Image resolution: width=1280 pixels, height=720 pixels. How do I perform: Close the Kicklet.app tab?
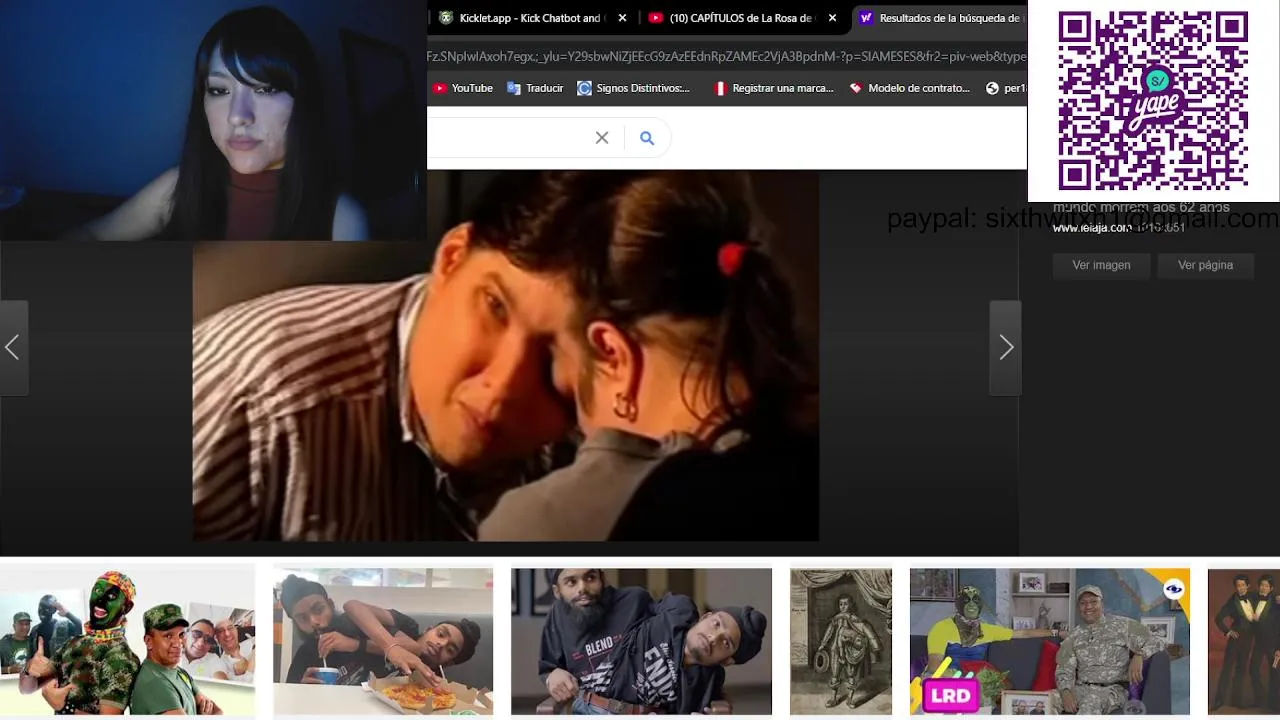tap(622, 18)
